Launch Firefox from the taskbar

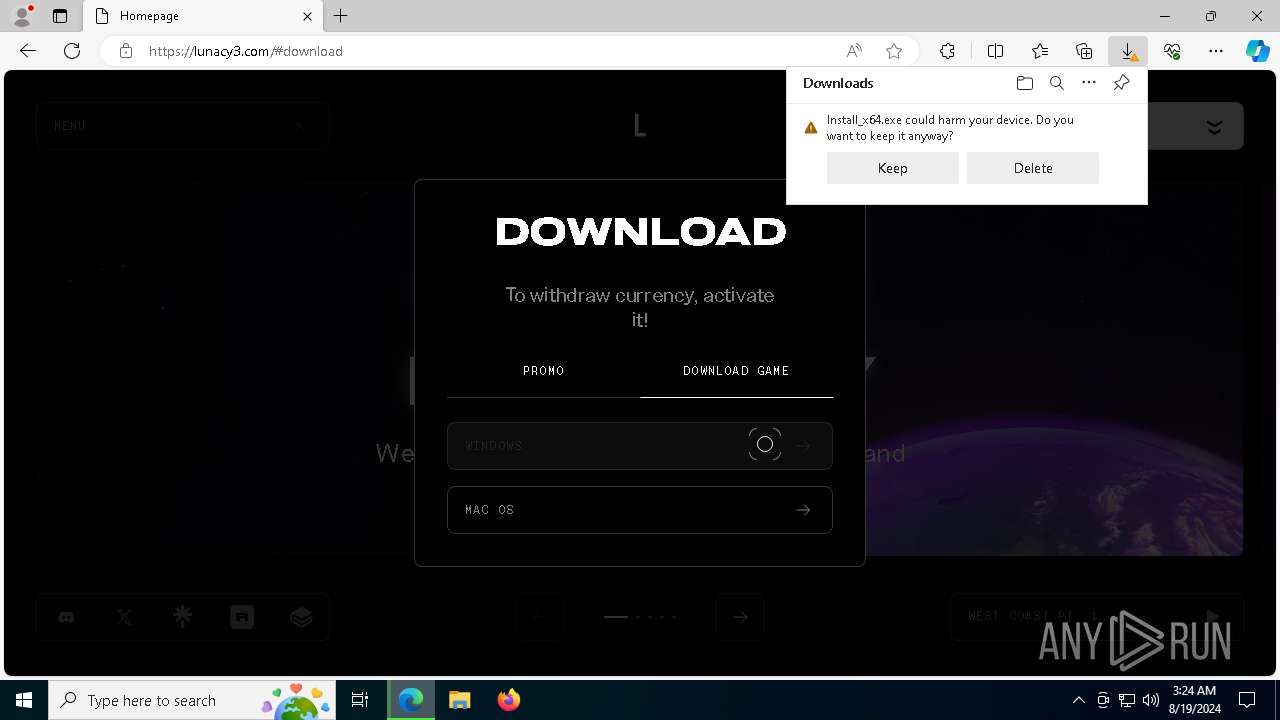pos(508,700)
